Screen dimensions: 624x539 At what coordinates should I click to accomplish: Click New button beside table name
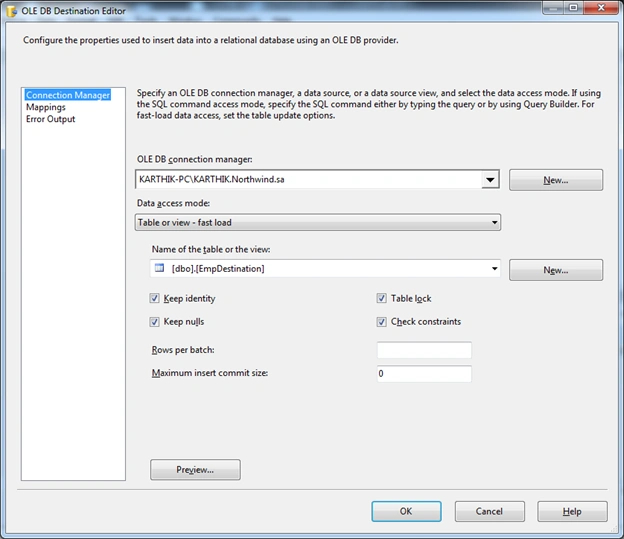pyautogui.click(x=556, y=270)
